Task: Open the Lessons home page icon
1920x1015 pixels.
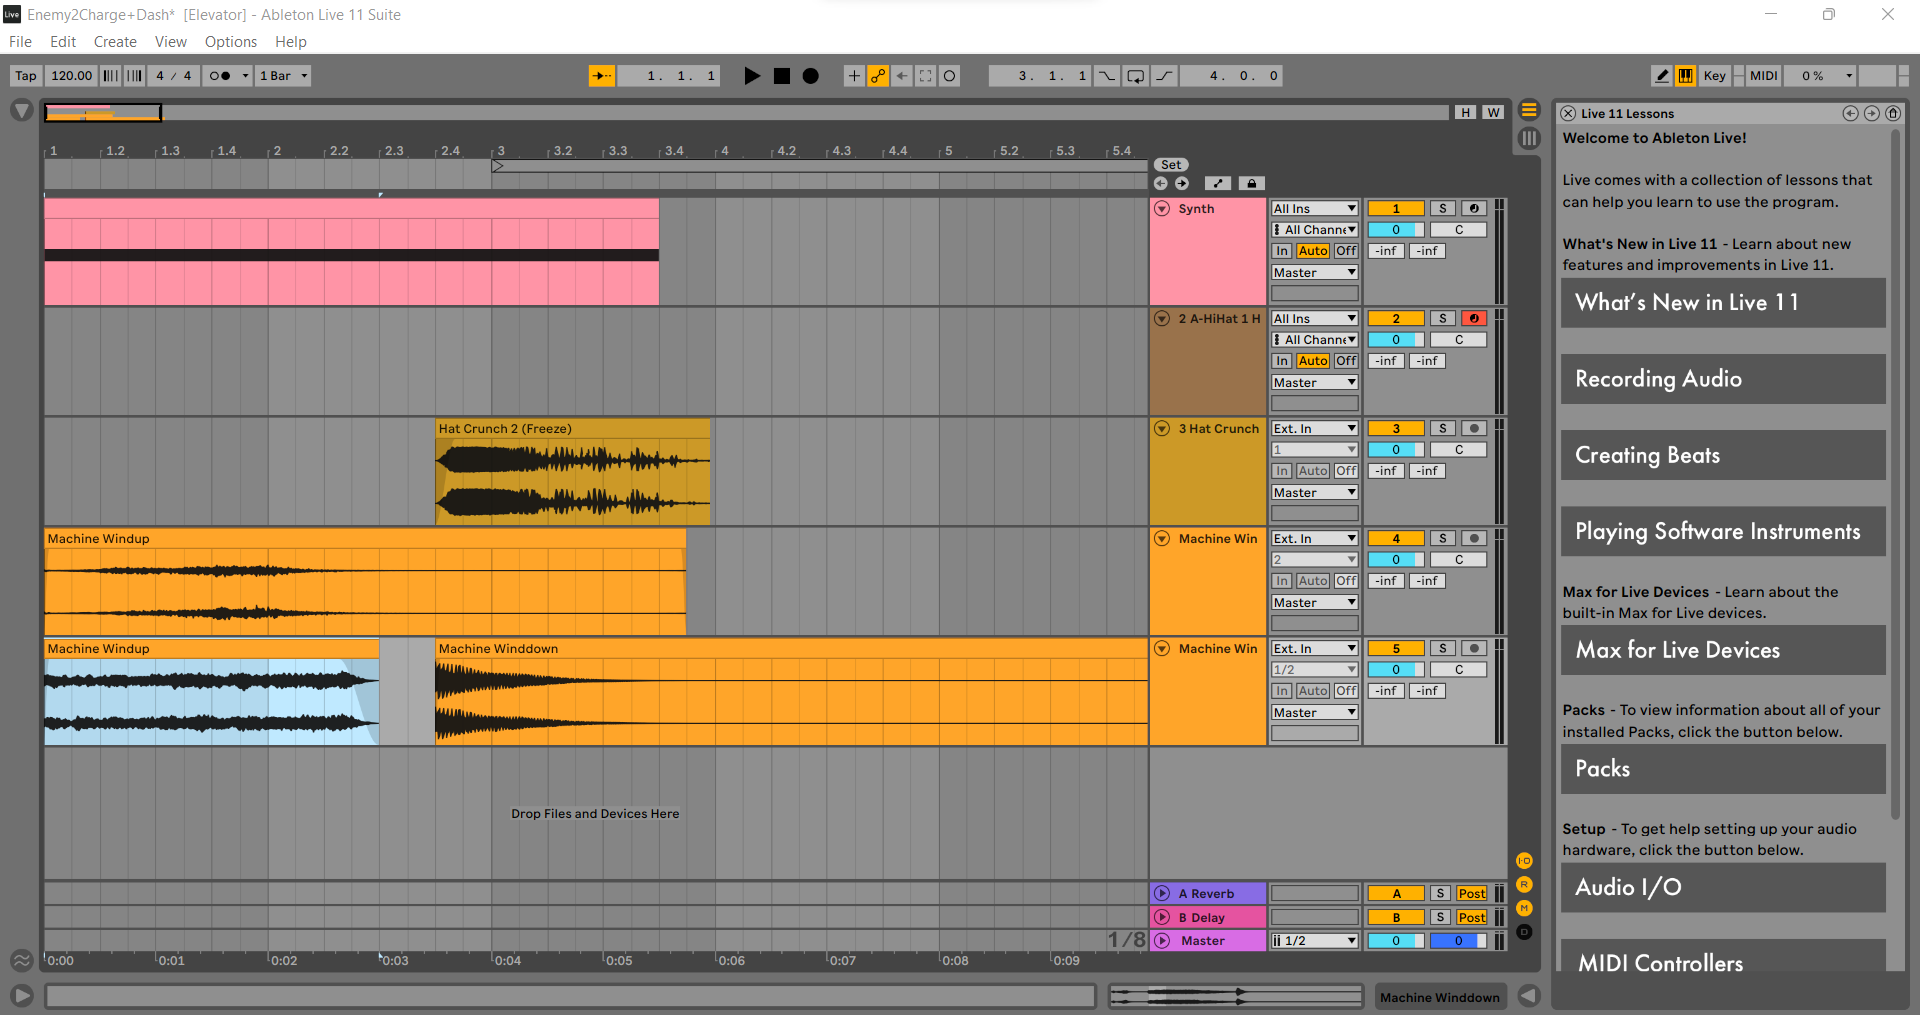Action: (x=1893, y=114)
